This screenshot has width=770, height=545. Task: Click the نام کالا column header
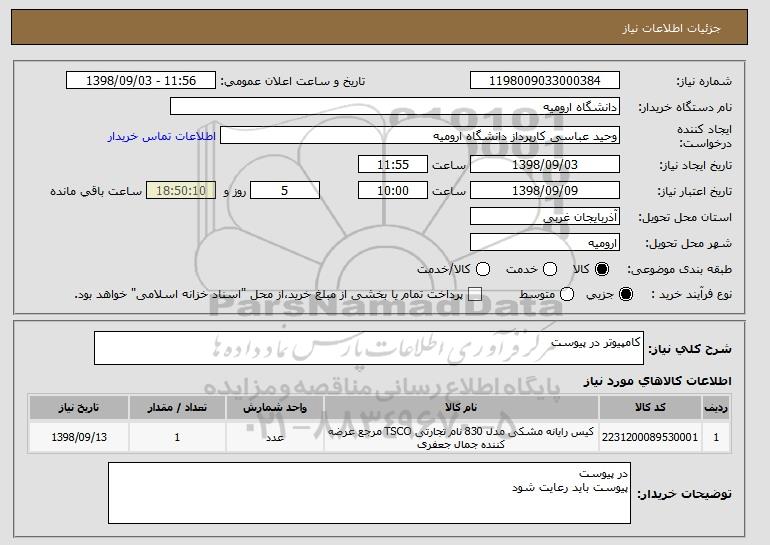coord(461,408)
